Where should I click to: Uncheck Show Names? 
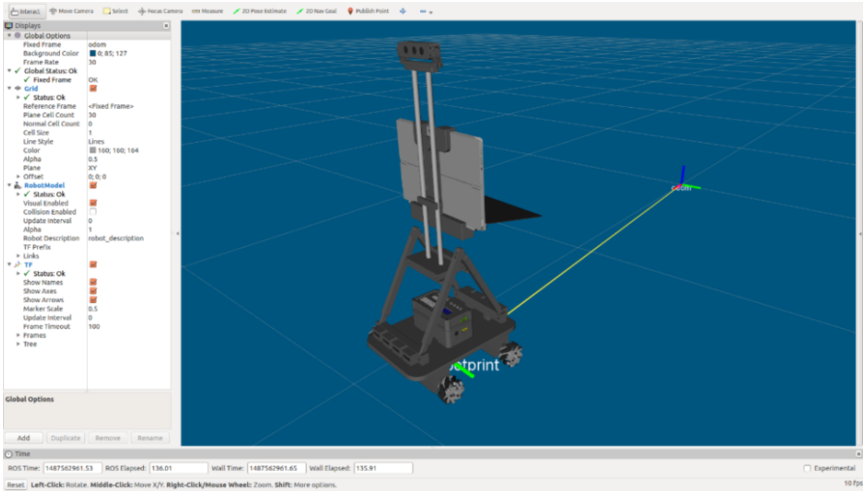[93, 282]
